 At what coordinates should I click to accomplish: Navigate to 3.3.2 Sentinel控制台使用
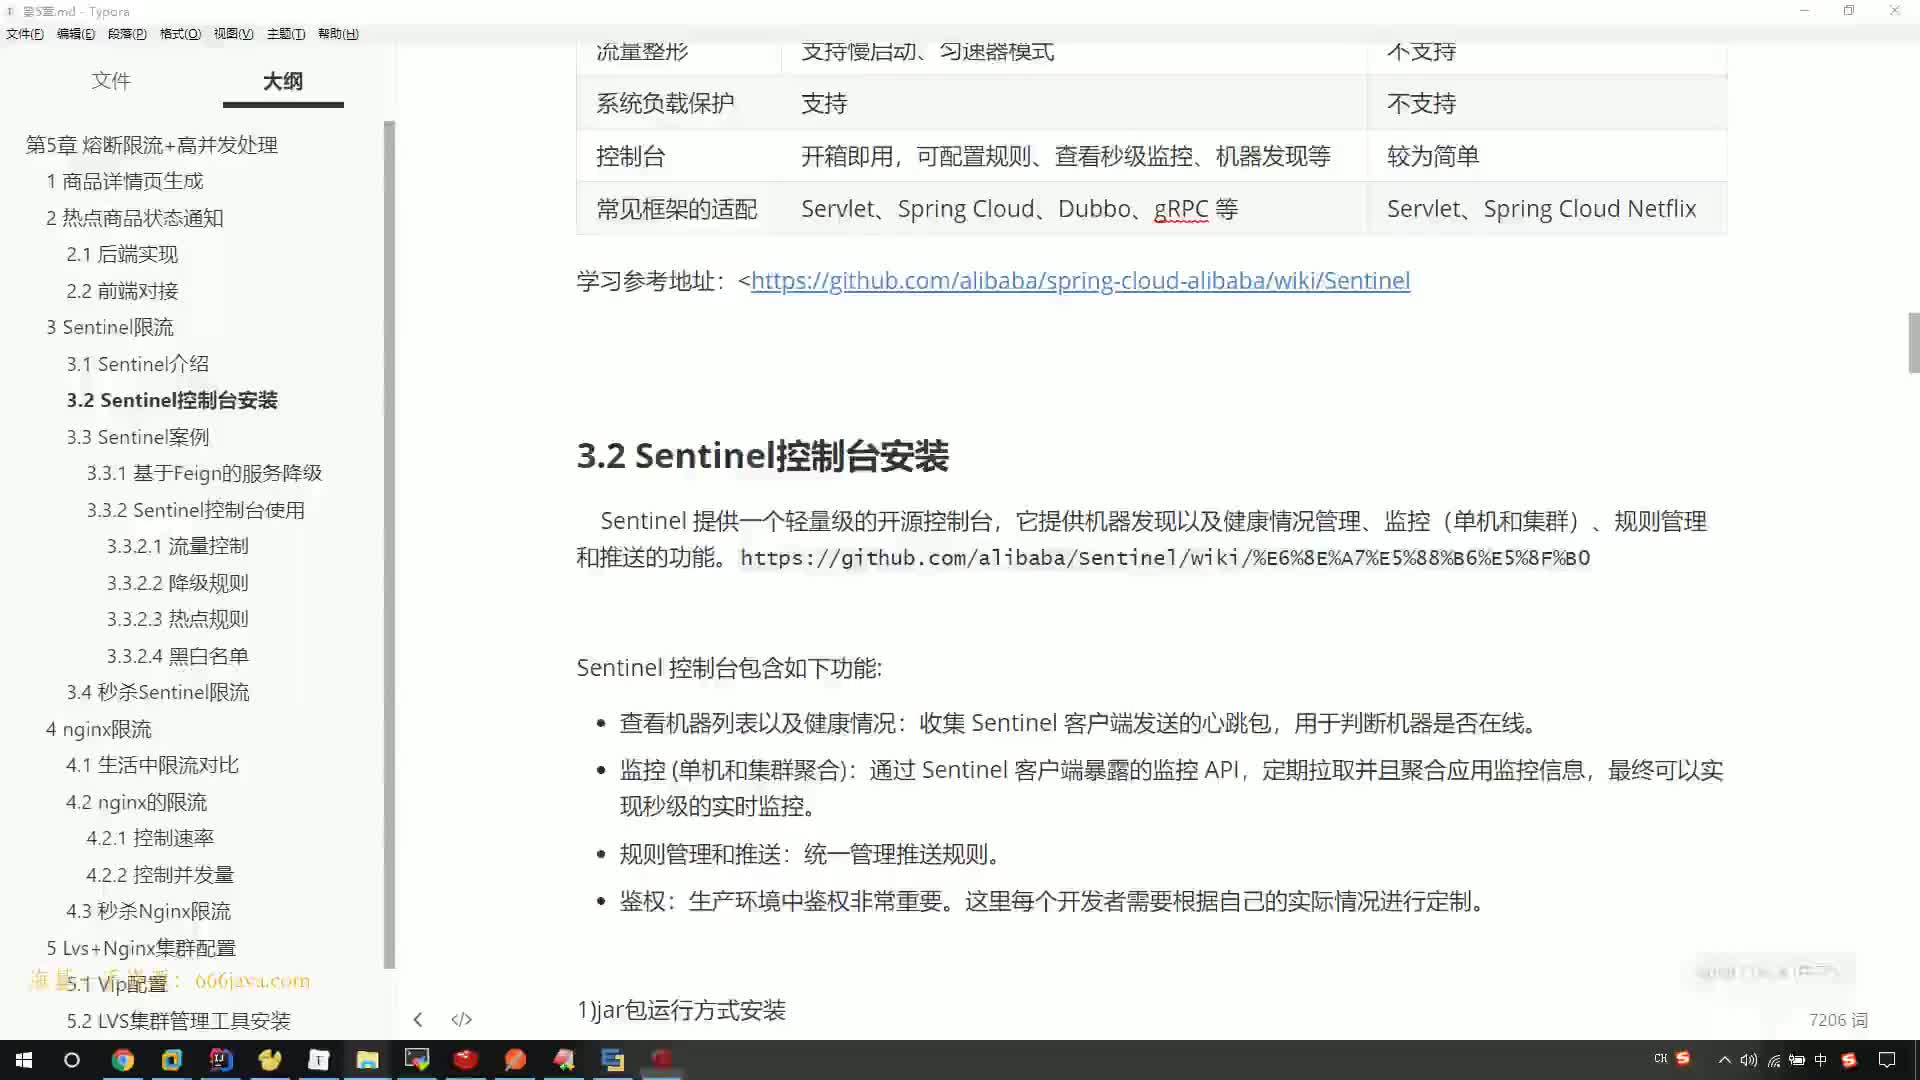(x=196, y=510)
